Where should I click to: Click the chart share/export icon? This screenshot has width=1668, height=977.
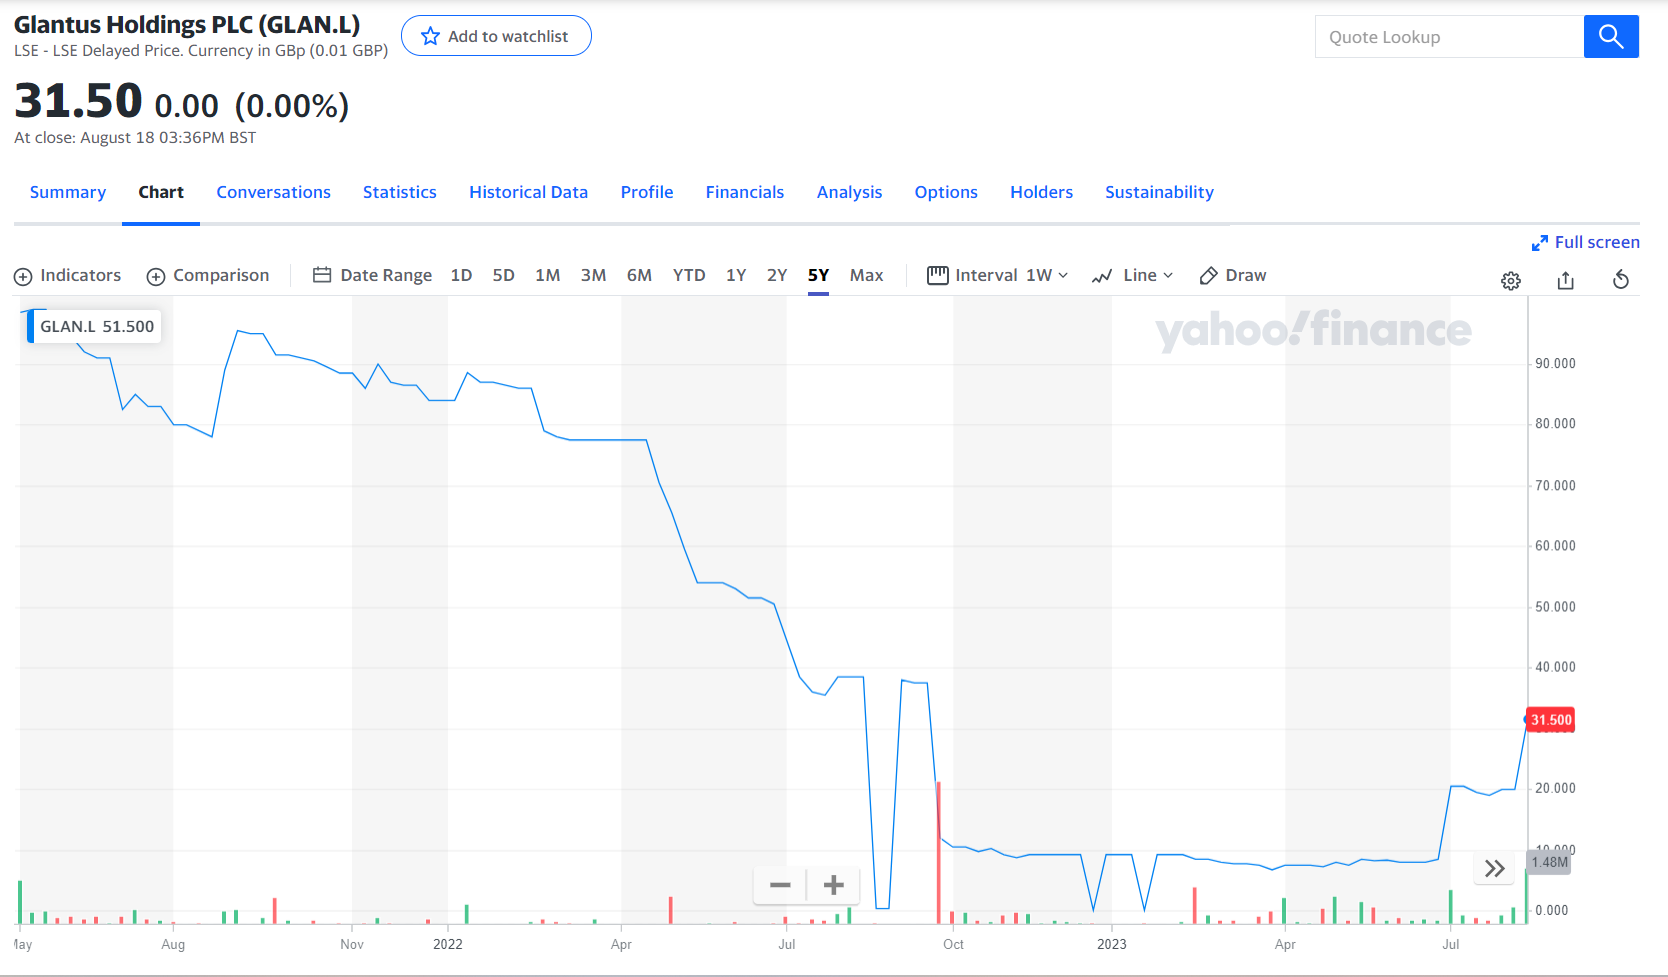point(1565,281)
